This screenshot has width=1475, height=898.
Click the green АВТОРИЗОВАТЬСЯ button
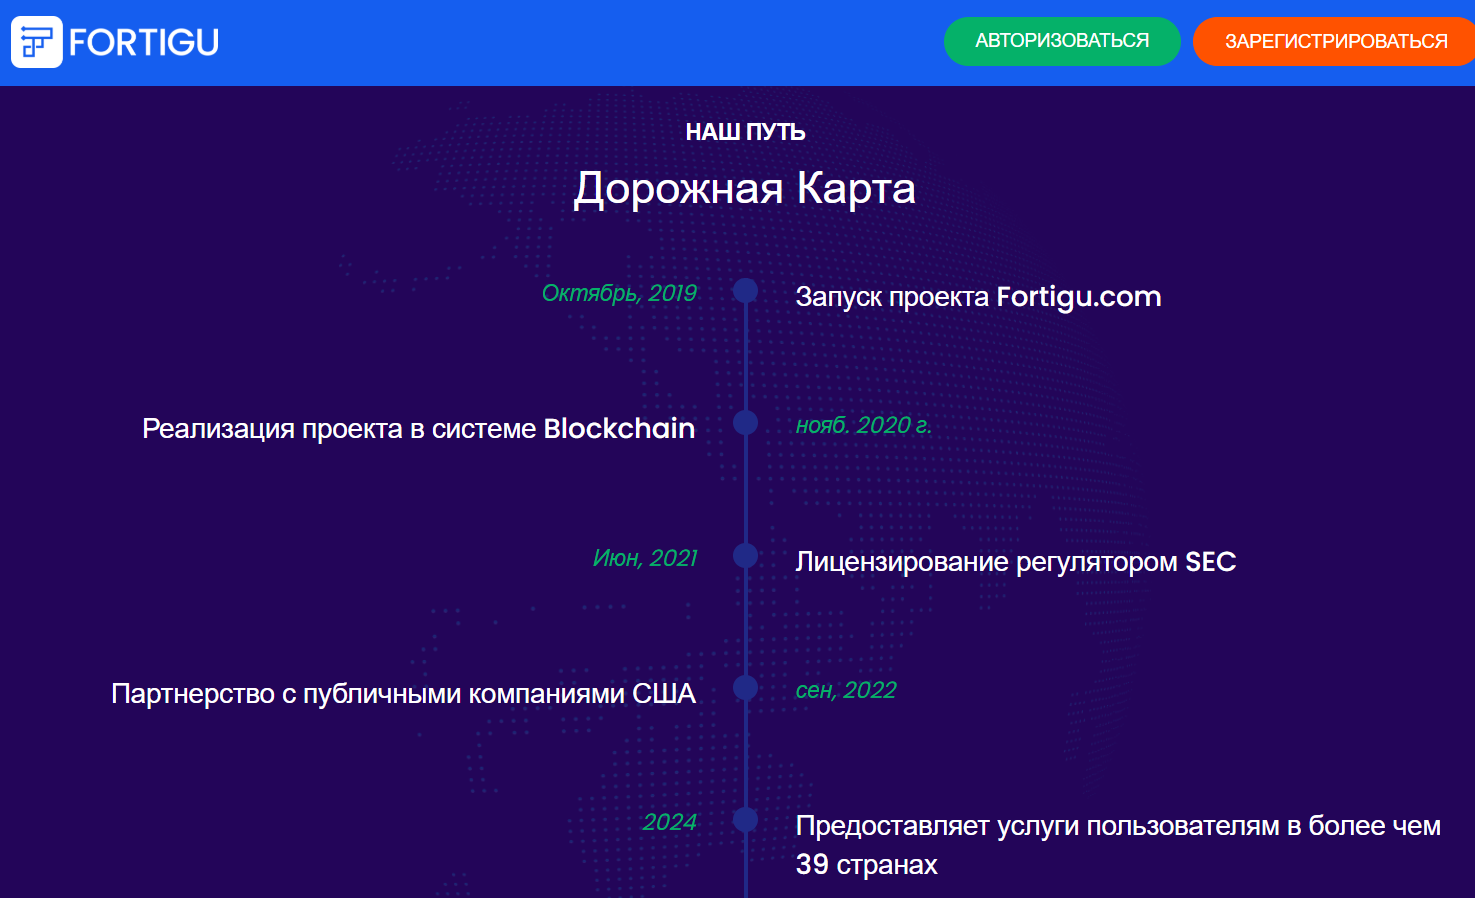pos(1062,41)
